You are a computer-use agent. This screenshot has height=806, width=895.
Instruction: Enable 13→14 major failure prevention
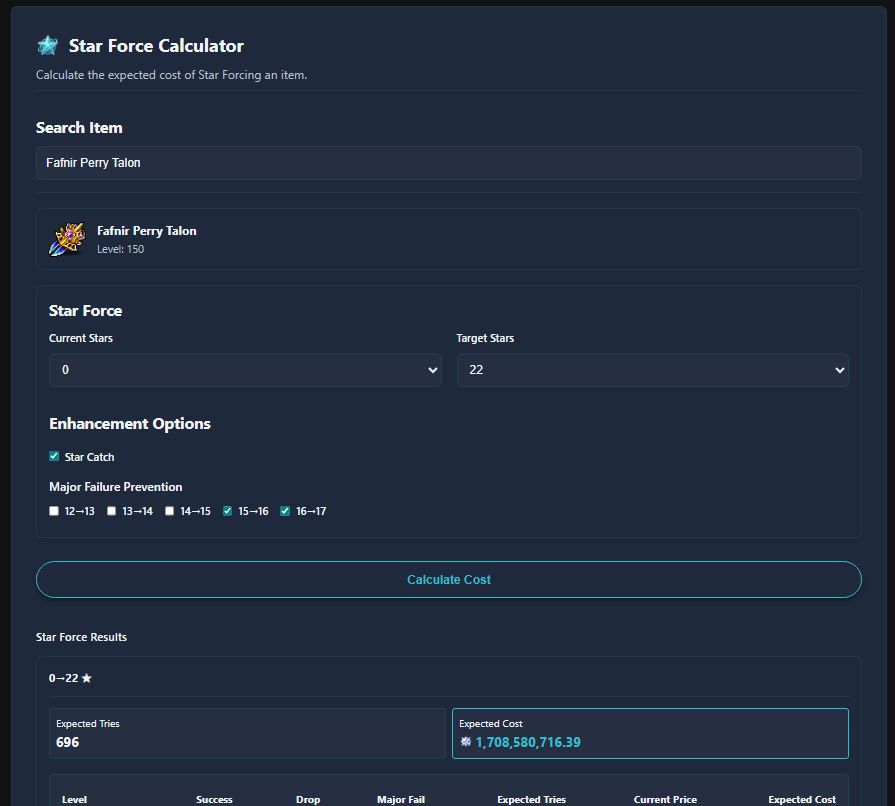click(112, 511)
